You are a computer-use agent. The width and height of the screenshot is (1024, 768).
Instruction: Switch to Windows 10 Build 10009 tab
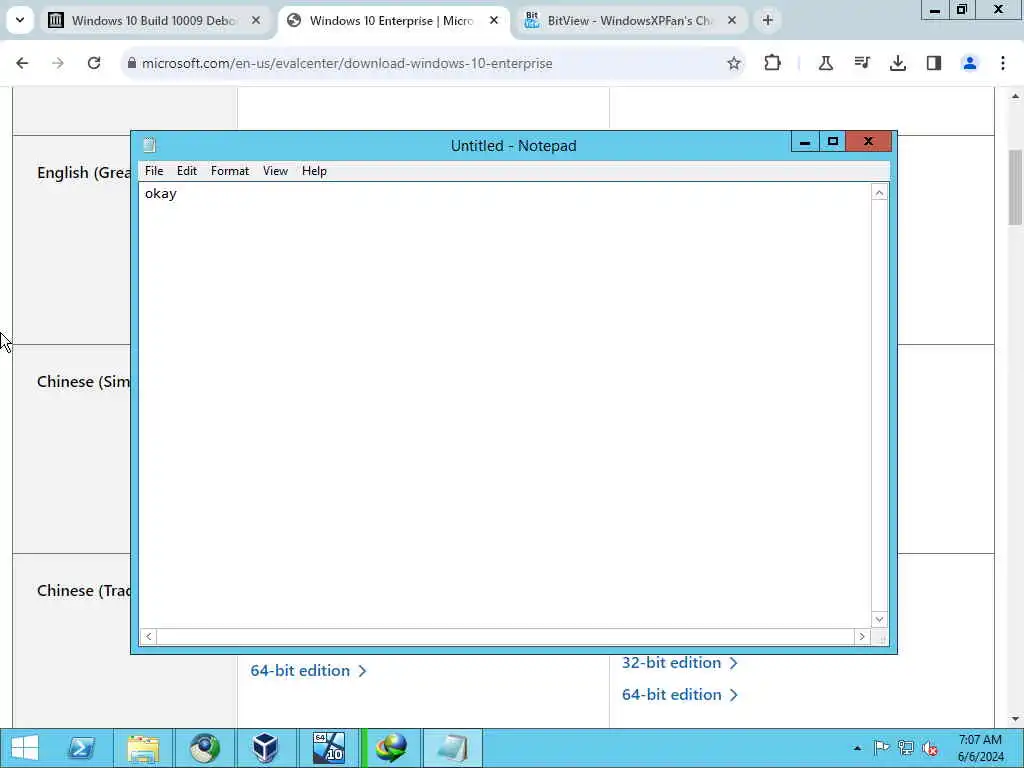[x=154, y=21]
